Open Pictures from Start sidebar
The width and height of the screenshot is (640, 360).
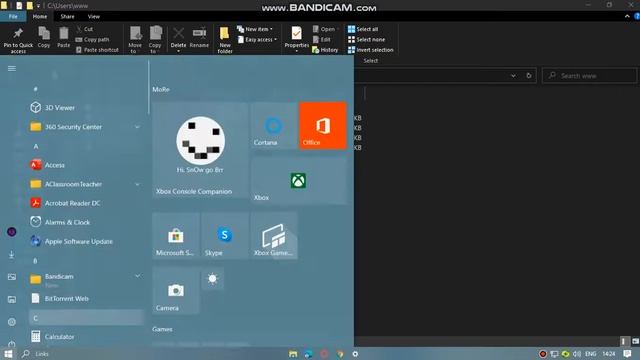[x=12, y=277]
